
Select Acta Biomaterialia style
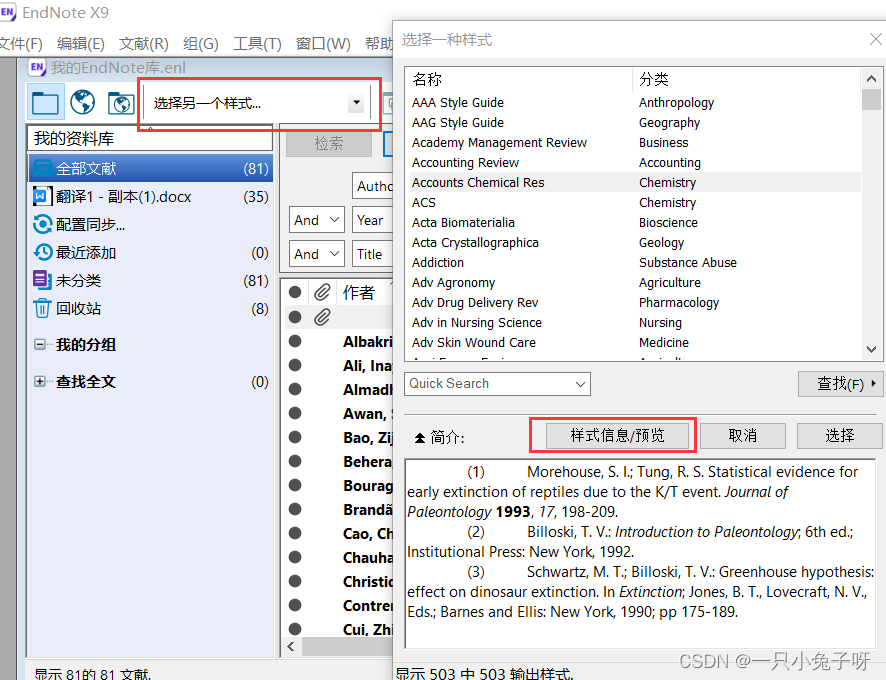click(635, 223)
